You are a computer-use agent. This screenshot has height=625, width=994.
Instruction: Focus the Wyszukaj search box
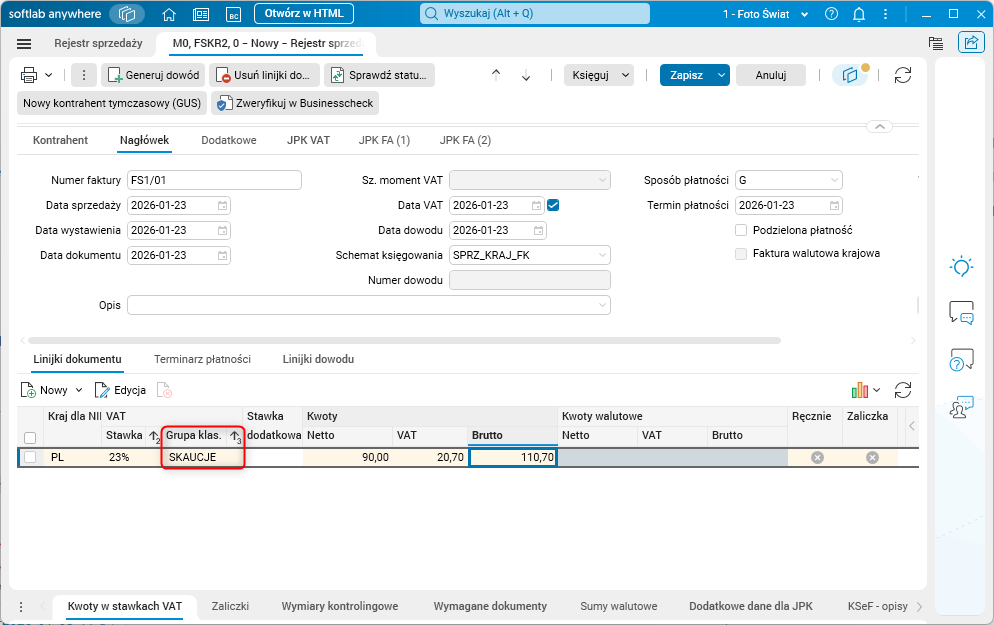point(534,13)
